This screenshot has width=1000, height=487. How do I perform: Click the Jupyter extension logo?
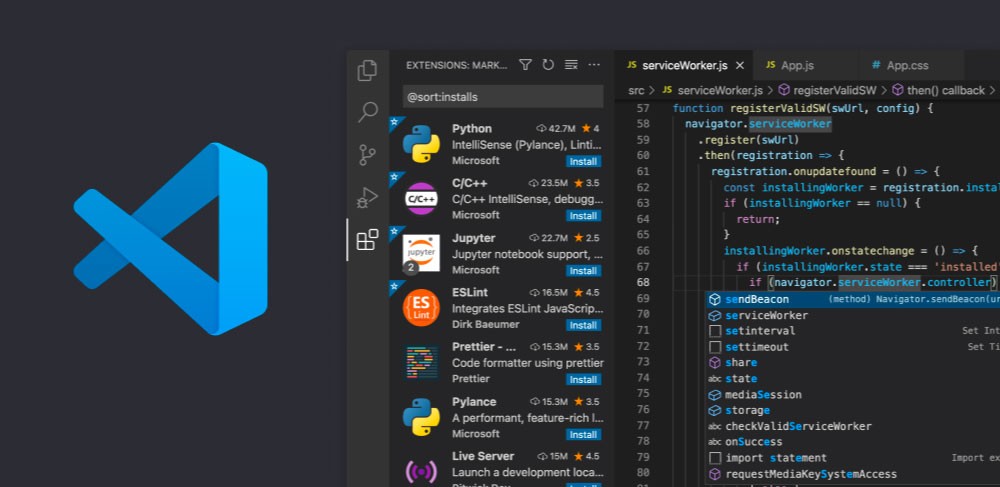click(421, 253)
